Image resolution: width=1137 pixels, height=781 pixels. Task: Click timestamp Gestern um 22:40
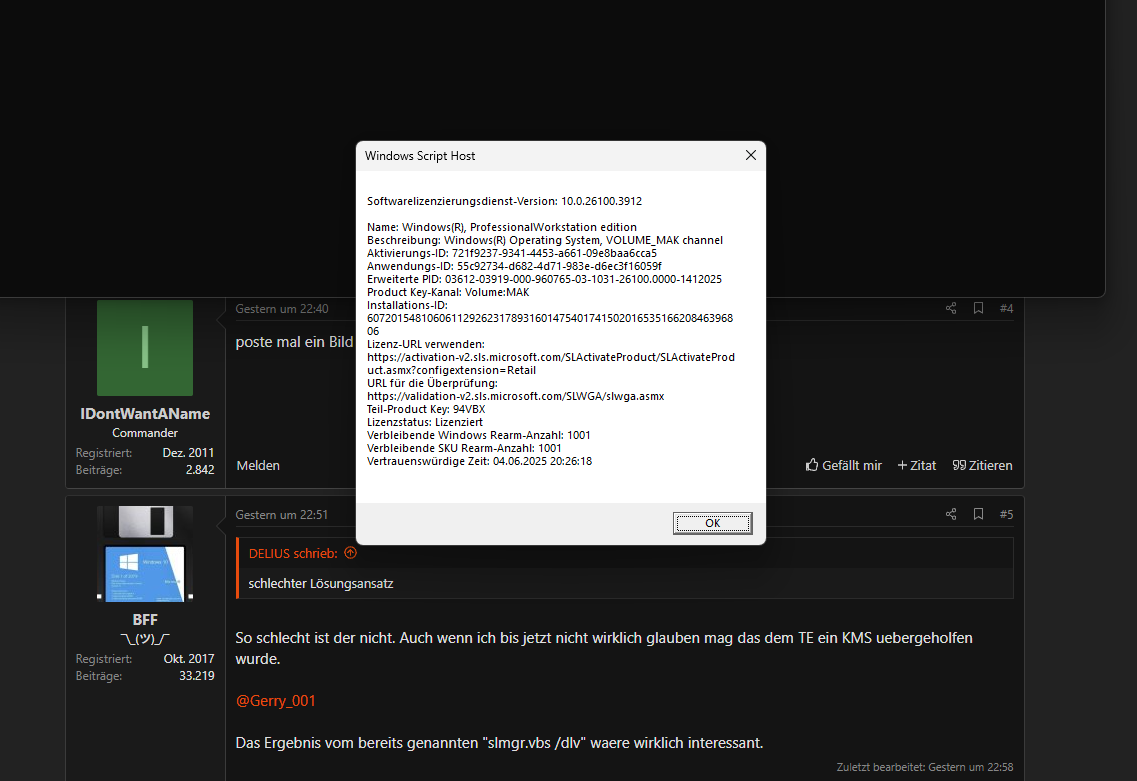tap(281, 309)
